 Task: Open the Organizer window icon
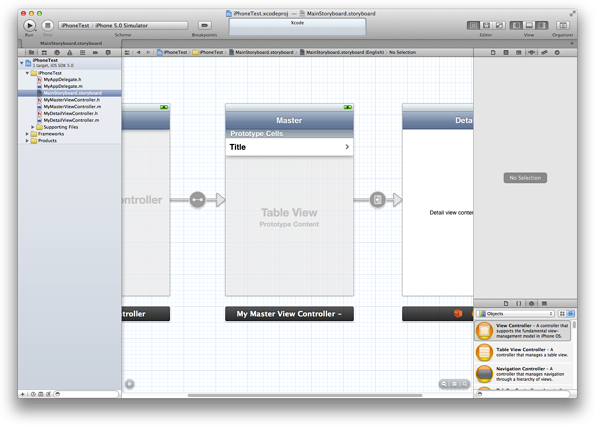(x=563, y=25)
